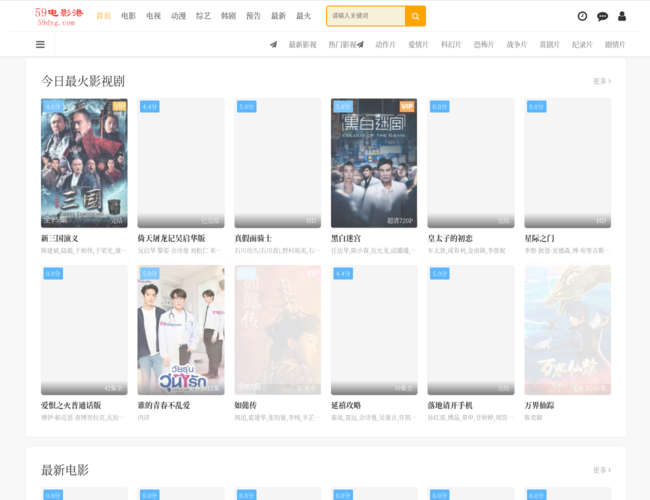This screenshot has height=500, width=650.
Task: Expand 更多 for 今日最火影视剧
Action: tap(602, 81)
